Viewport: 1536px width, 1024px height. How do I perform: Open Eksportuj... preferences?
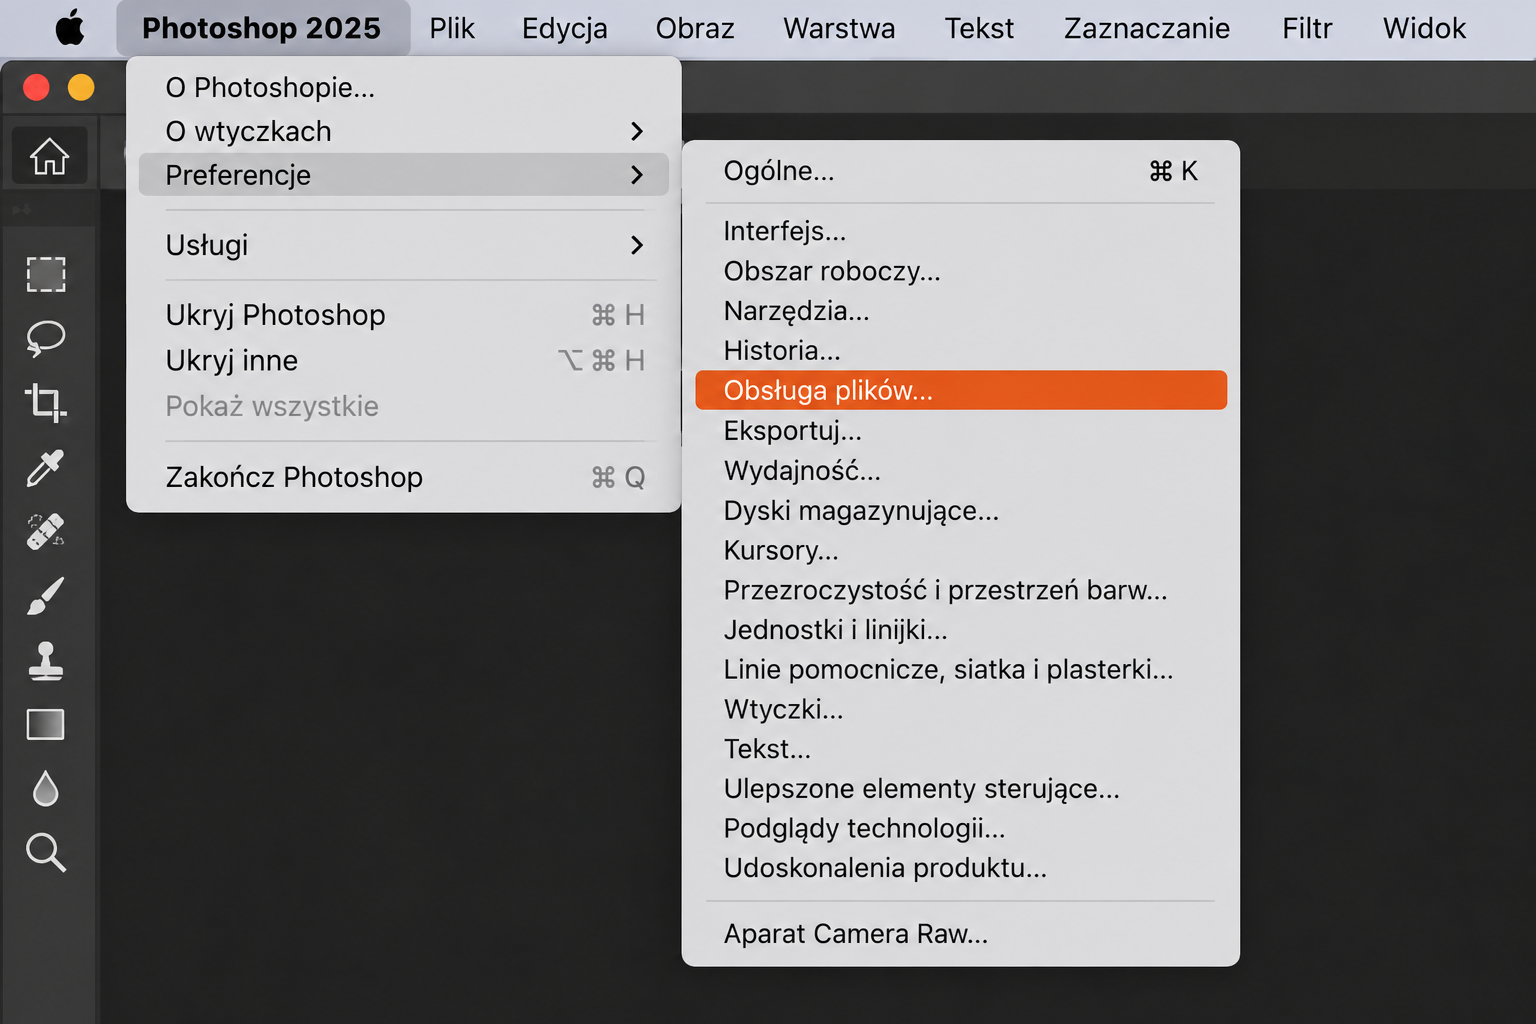tap(961, 431)
